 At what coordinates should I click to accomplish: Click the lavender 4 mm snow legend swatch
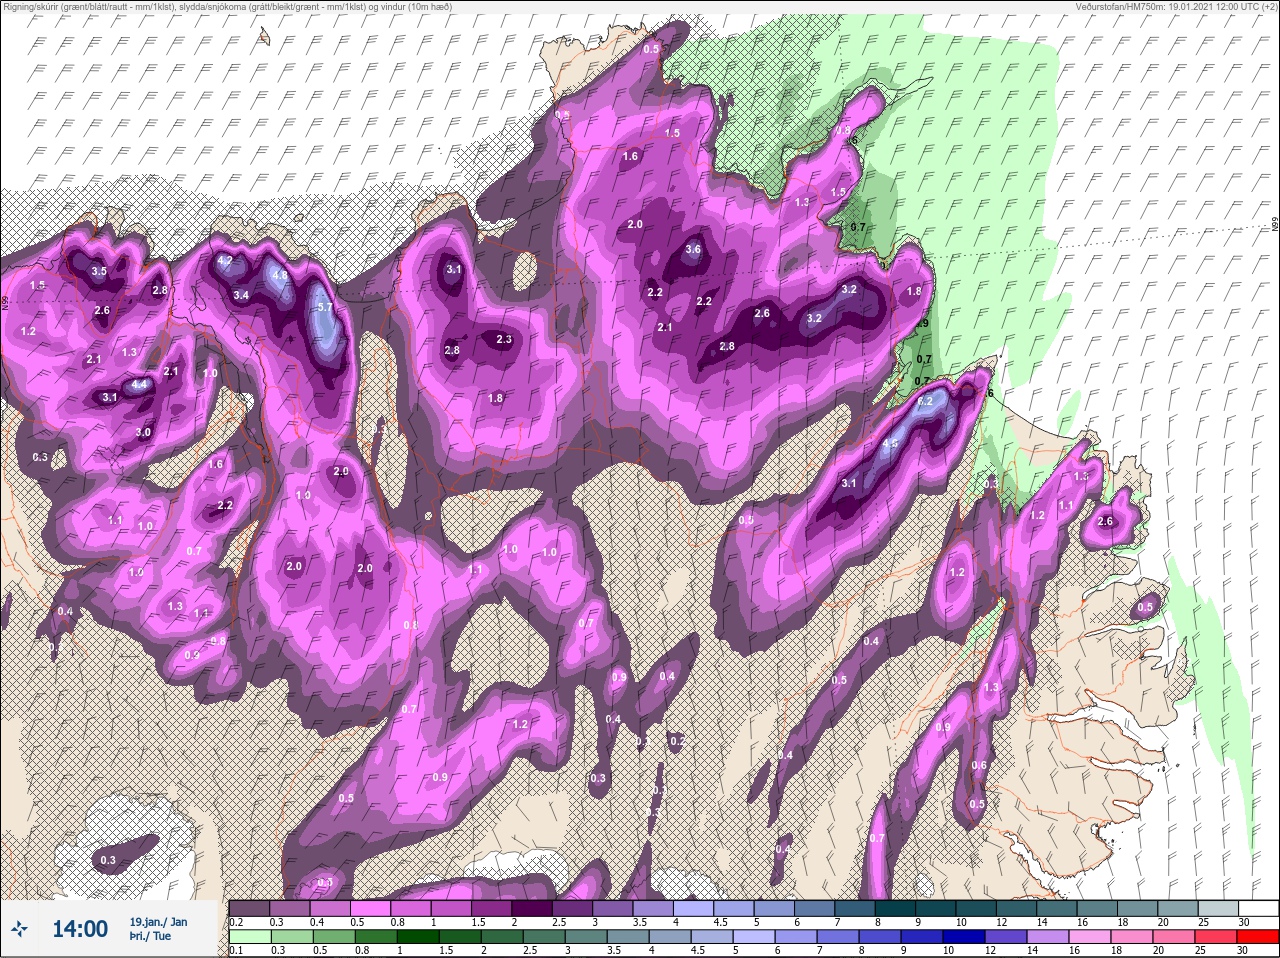coord(694,908)
